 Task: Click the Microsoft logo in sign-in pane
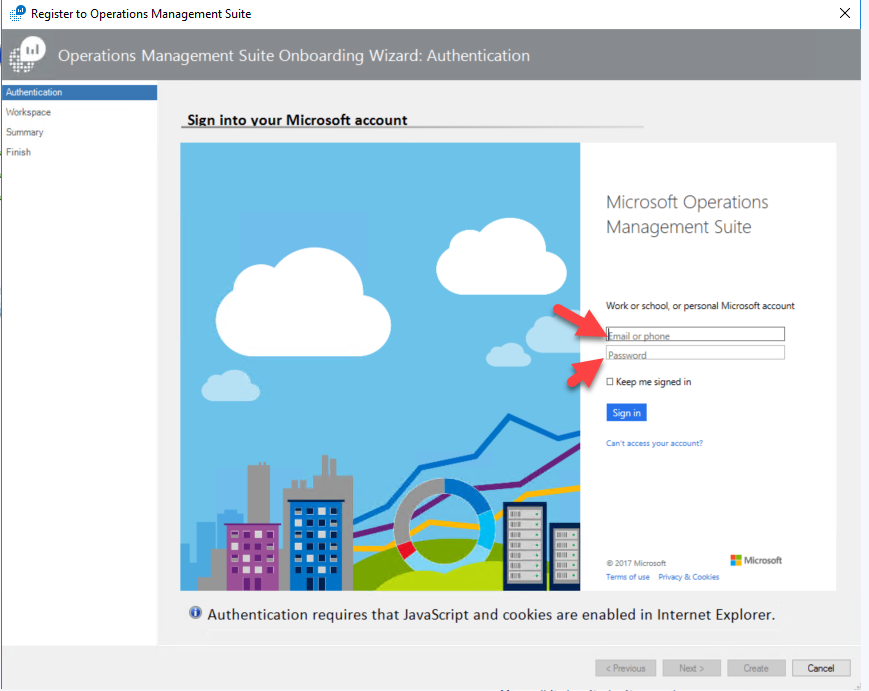[x=756, y=560]
